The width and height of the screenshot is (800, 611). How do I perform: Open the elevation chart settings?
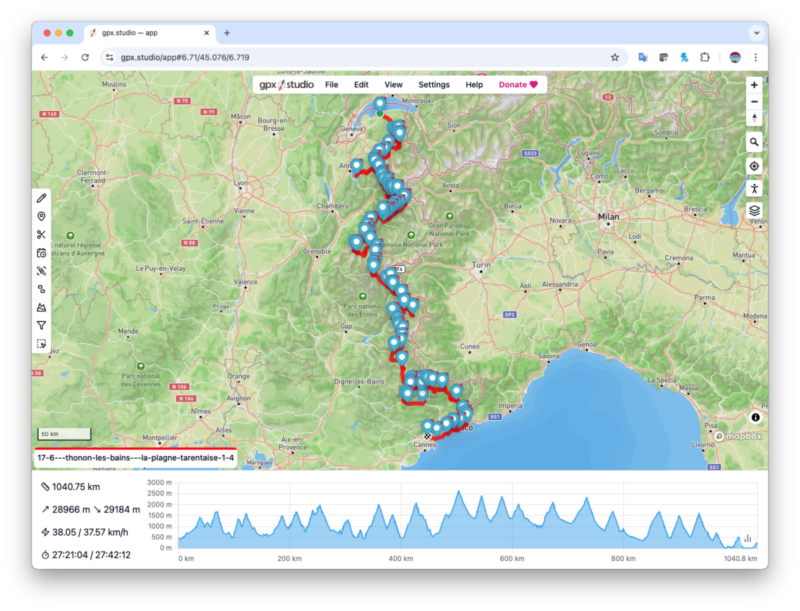tap(747, 538)
